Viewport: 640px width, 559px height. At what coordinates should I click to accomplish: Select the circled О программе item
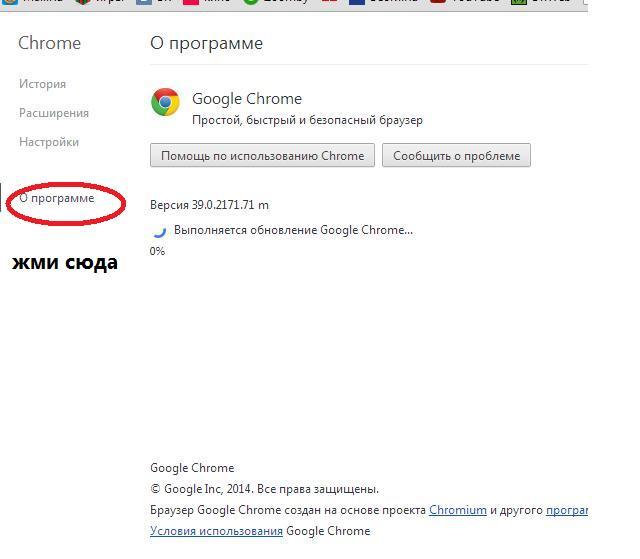[57, 198]
